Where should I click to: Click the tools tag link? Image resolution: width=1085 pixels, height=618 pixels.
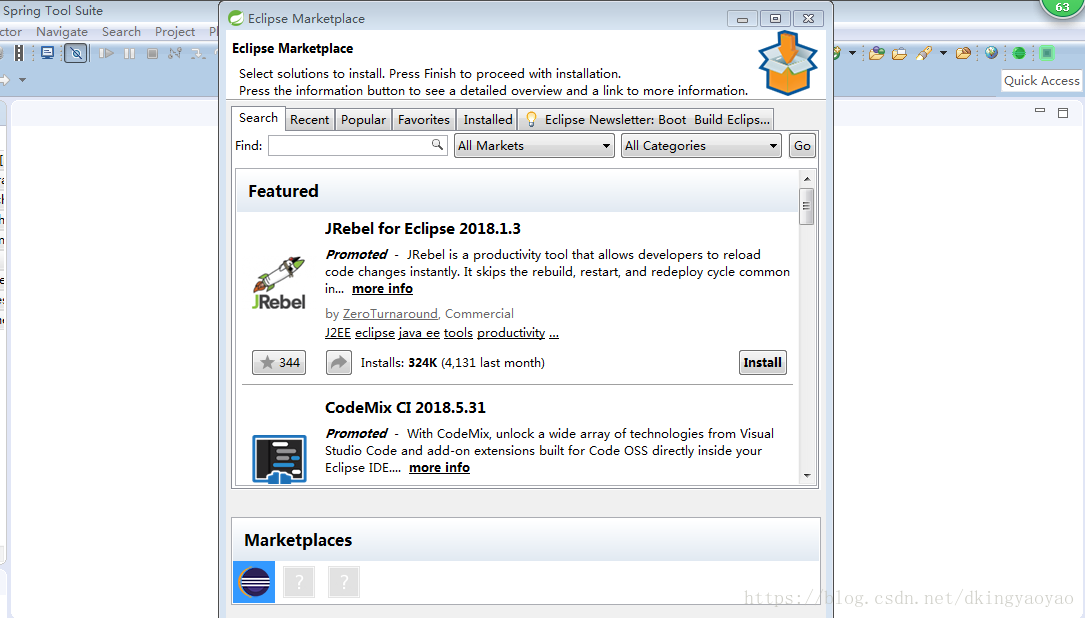click(x=458, y=333)
